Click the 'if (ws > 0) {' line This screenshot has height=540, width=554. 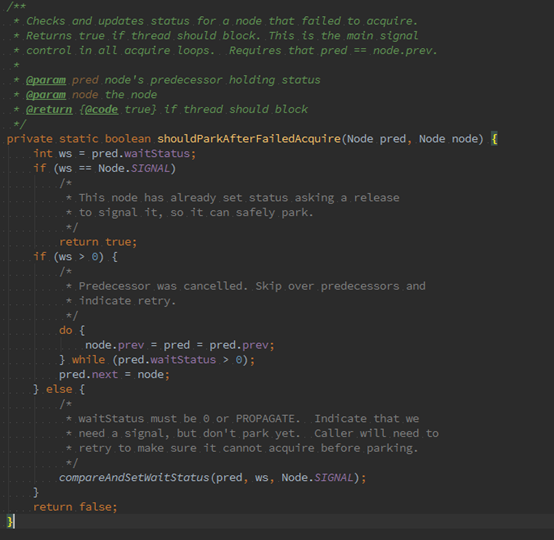click(76, 257)
